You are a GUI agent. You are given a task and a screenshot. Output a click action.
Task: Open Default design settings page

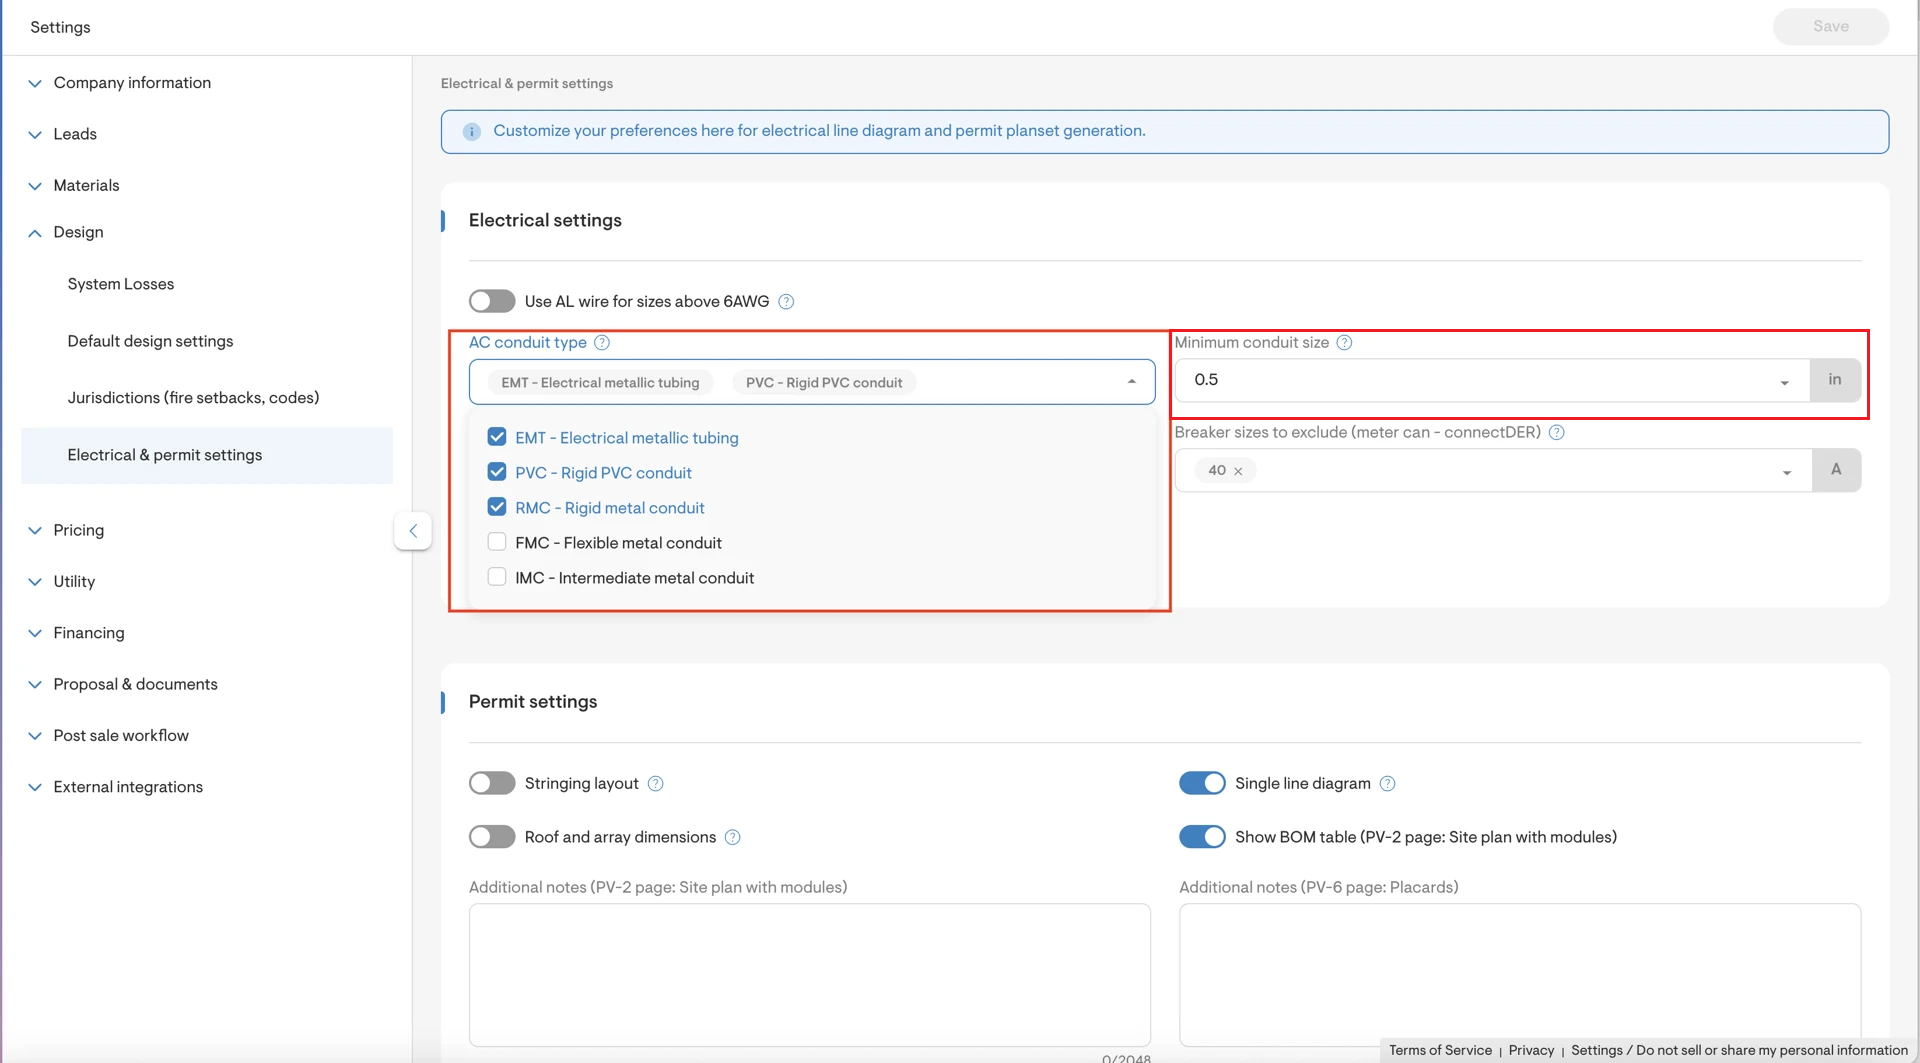(150, 341)
